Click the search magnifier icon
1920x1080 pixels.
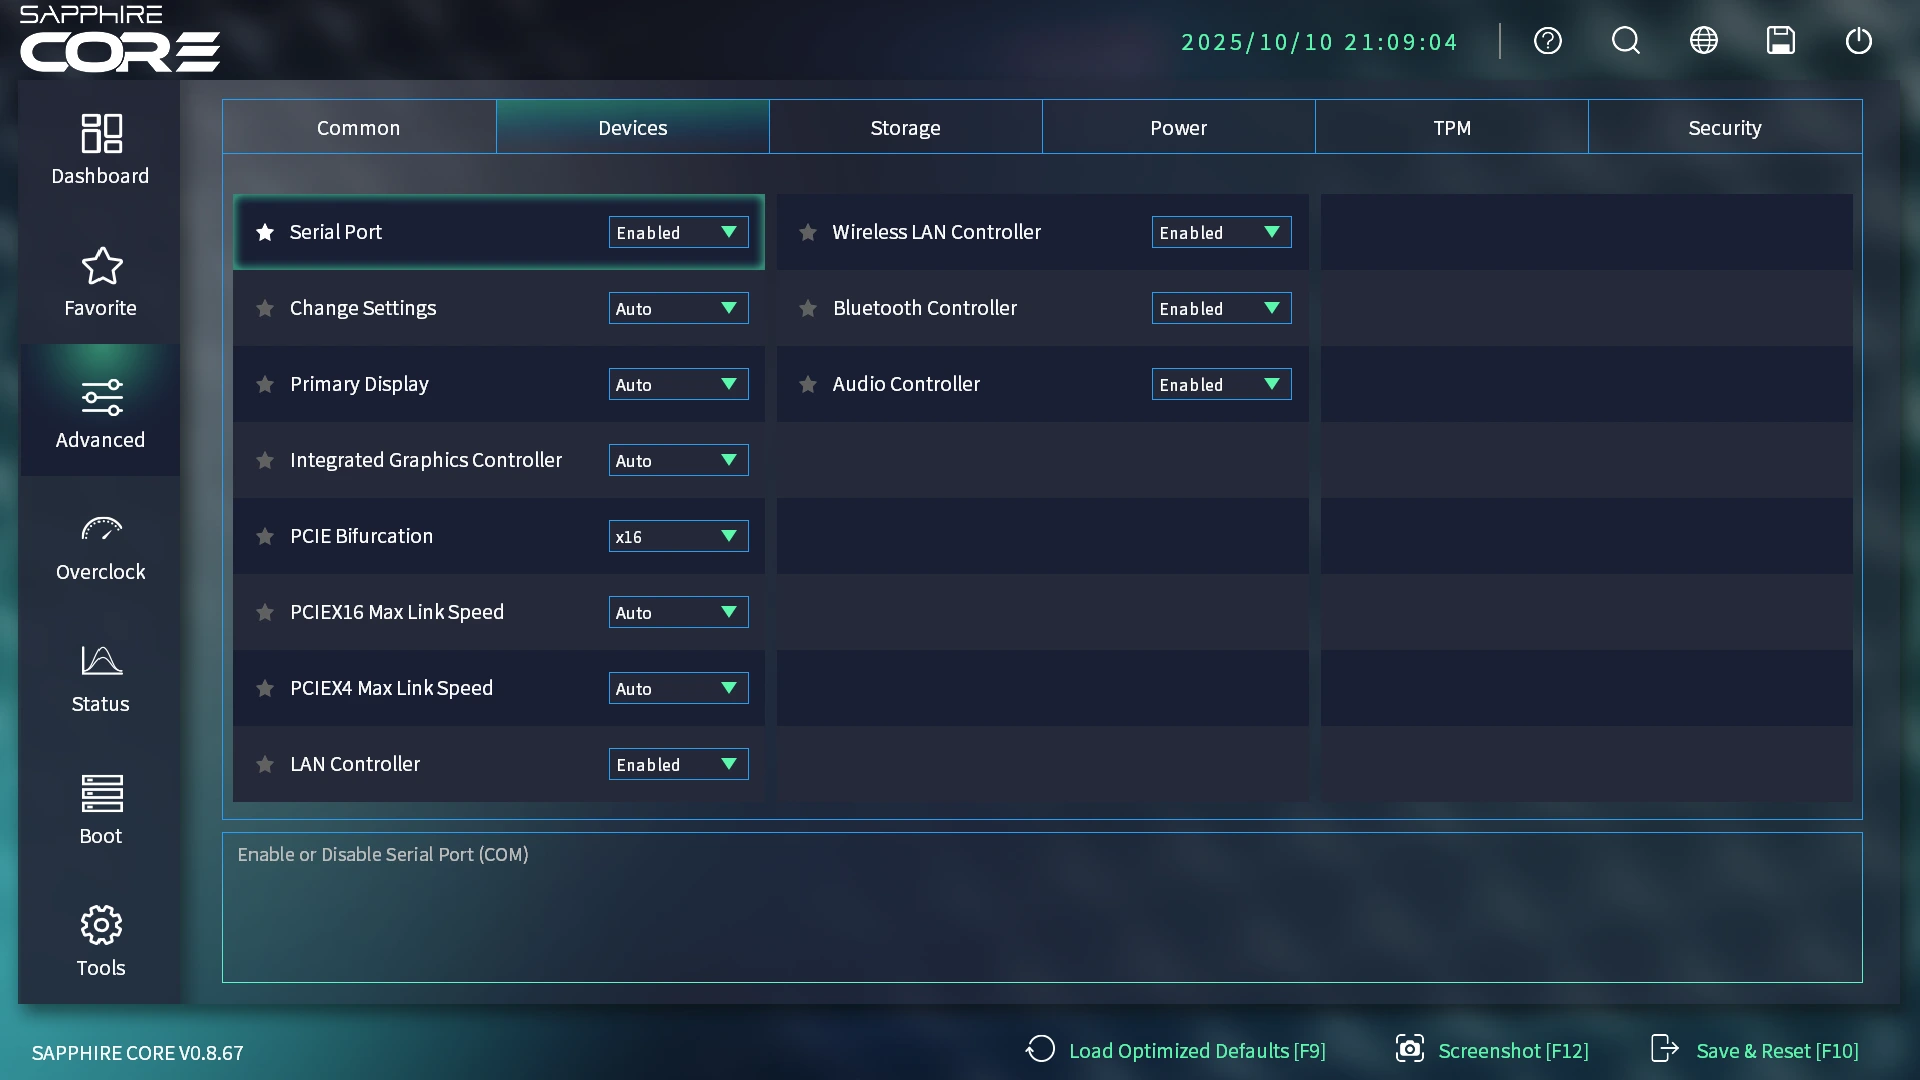(x=1625, y=41)
